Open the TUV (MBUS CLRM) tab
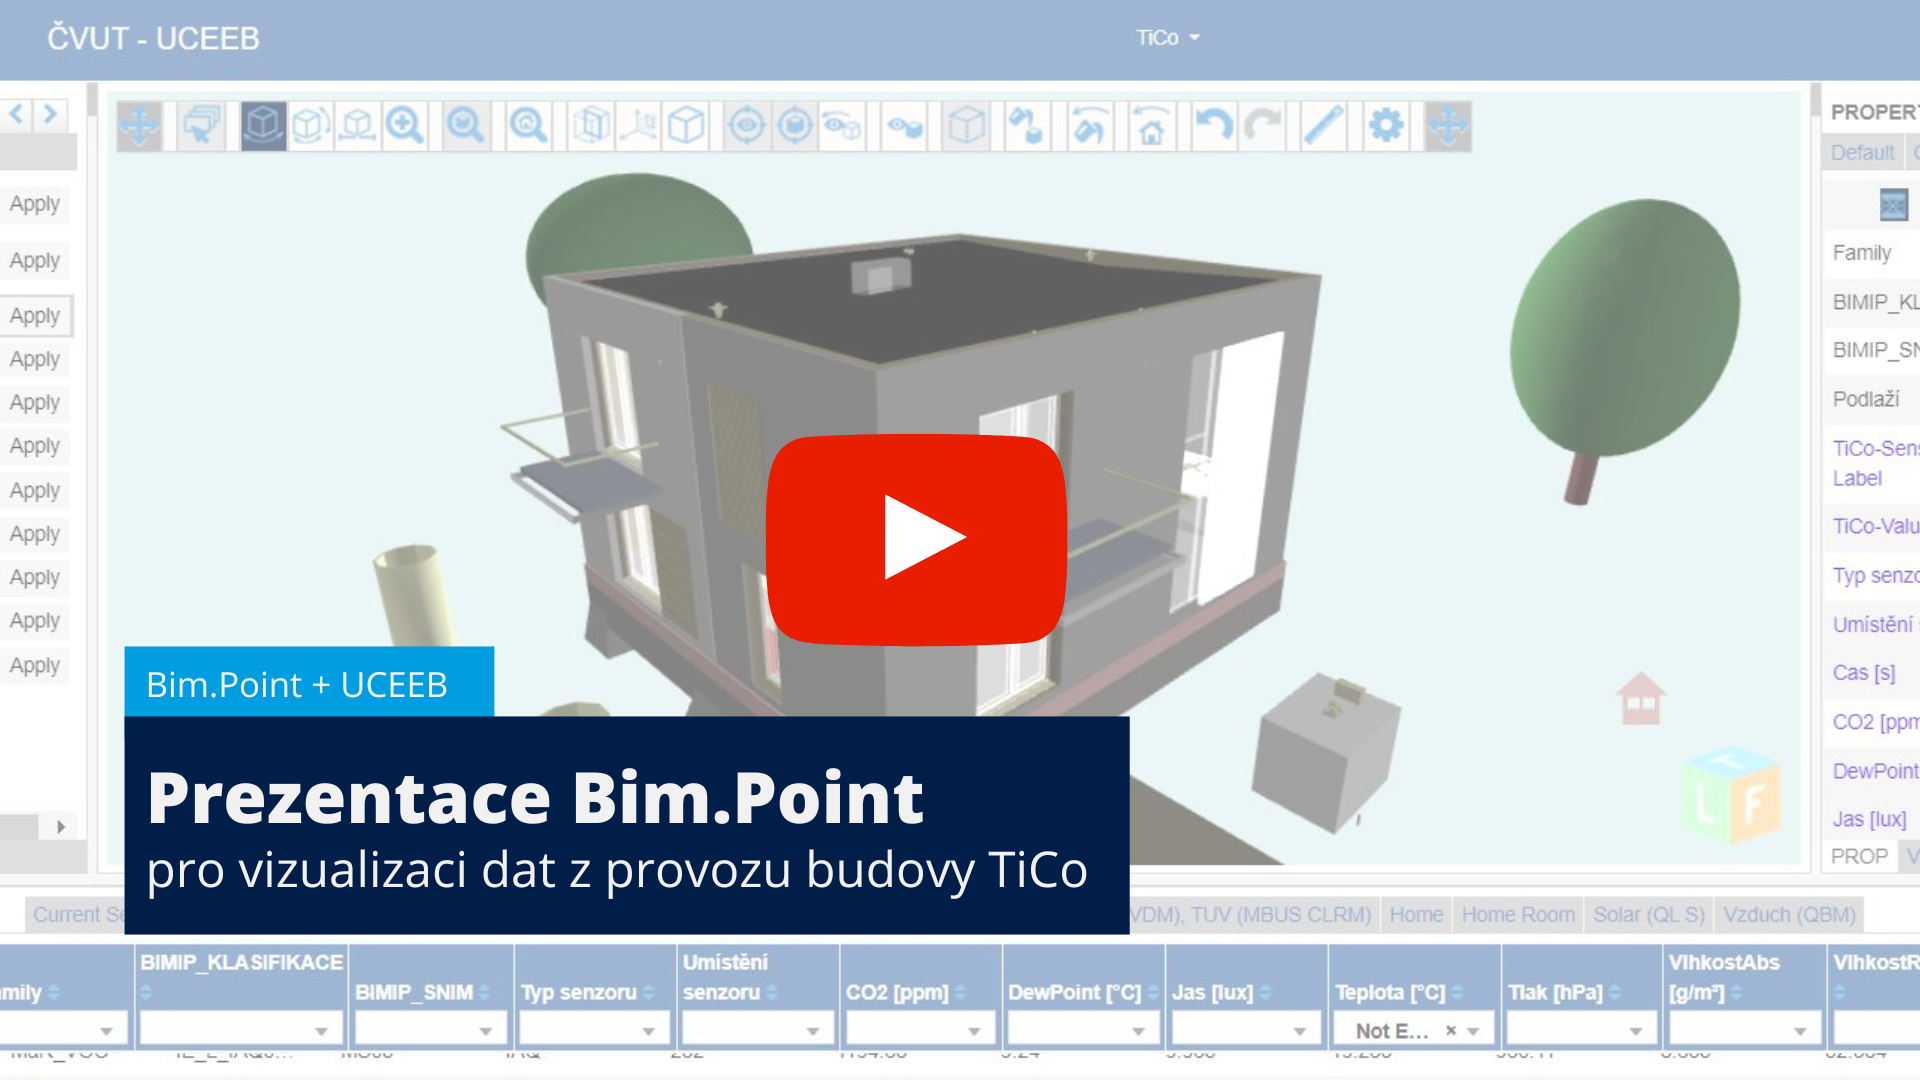Viewport: 1920px width, 1080px height. point(1281,915)
